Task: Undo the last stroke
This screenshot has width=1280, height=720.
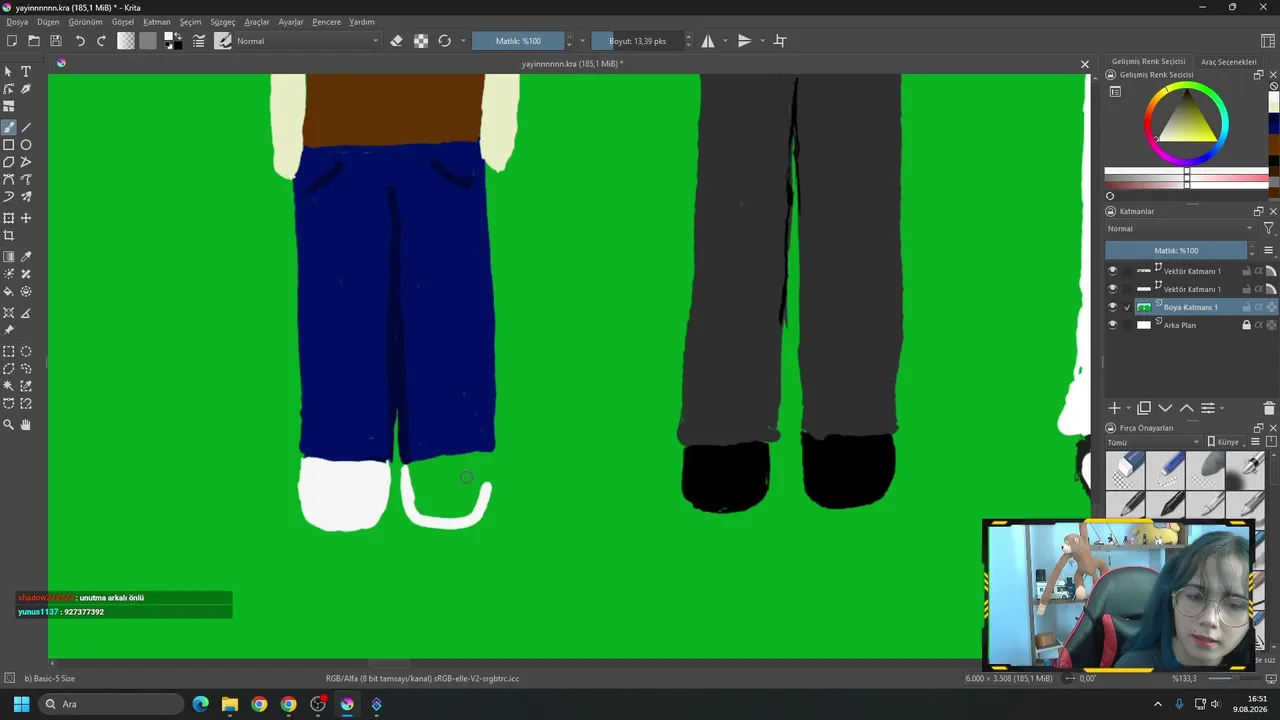Action: click(80, 41)
